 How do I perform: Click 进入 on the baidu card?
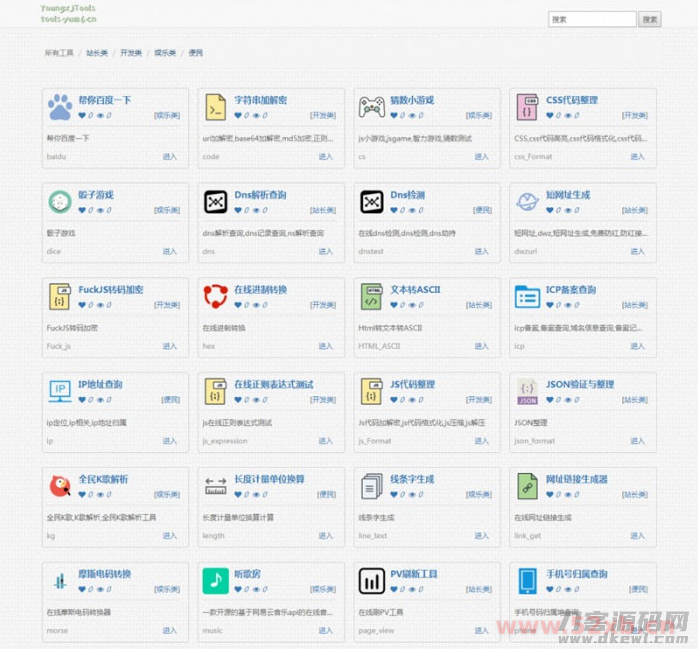(x=170, y=157)
